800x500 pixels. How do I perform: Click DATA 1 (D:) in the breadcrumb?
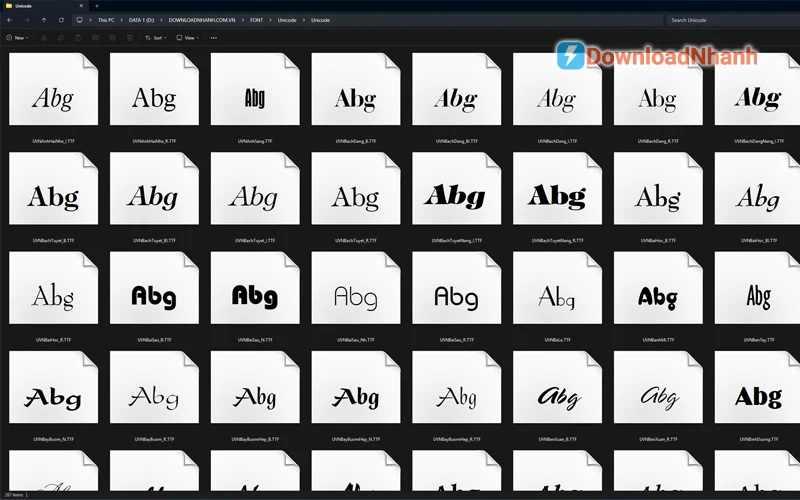tap(141, 20)
